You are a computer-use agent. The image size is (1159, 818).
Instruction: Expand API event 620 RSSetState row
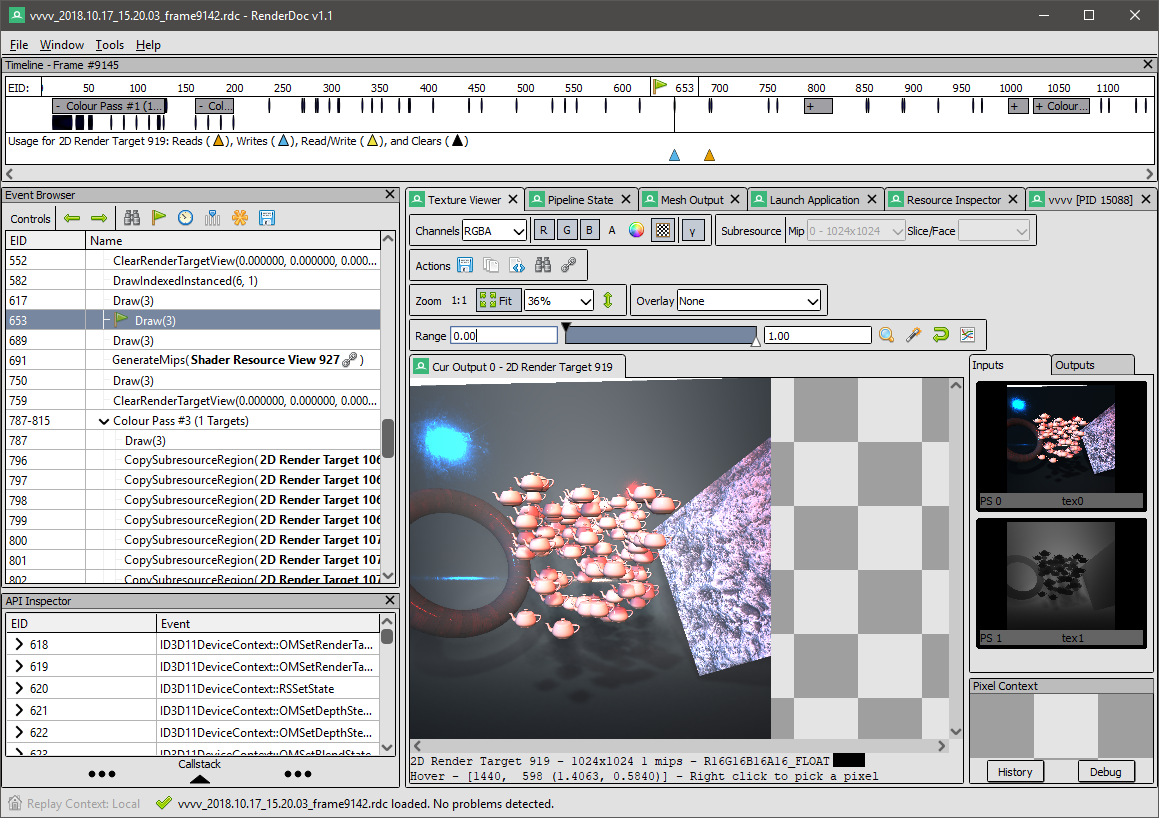pos(19,689)
